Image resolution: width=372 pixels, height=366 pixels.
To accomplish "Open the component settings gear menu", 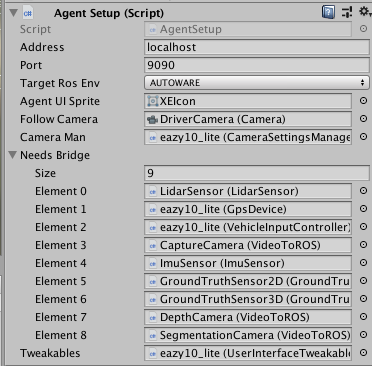I will pyautogui.click(x=365, y=12).
